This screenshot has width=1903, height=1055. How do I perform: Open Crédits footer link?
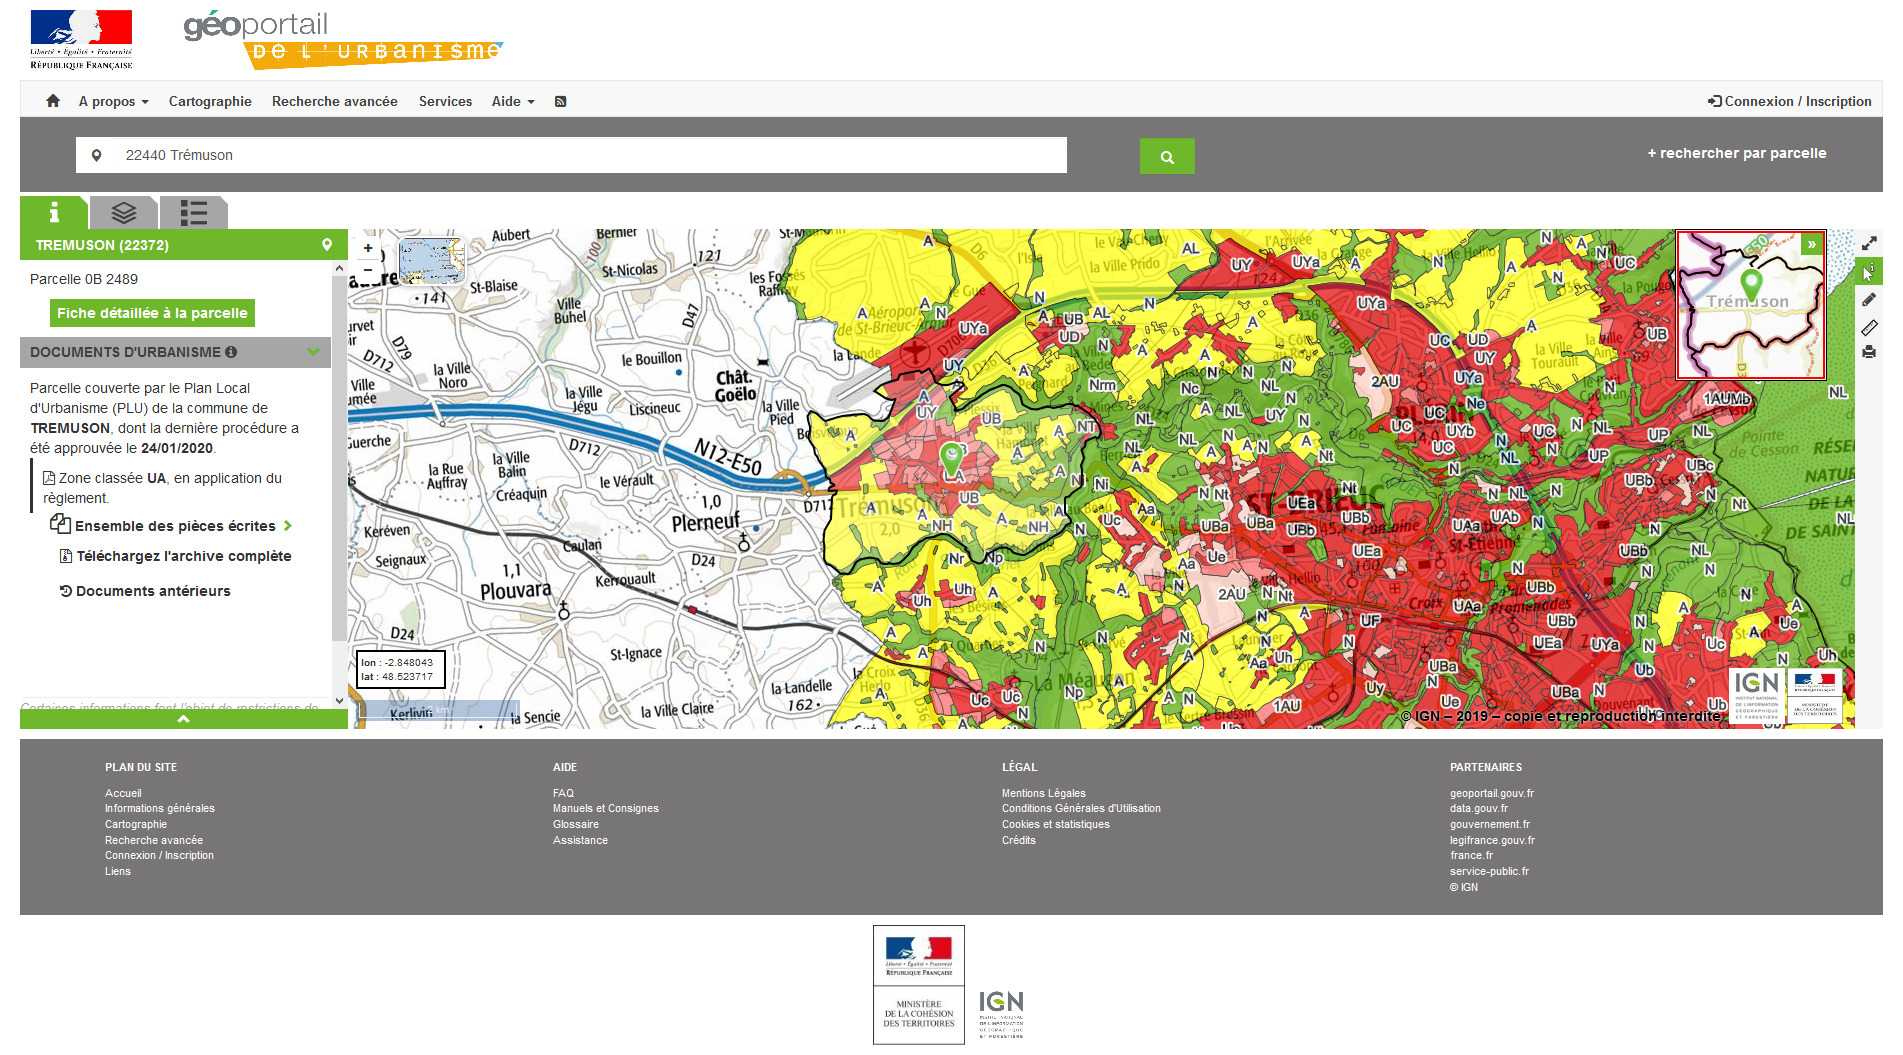coord(1018,840)
